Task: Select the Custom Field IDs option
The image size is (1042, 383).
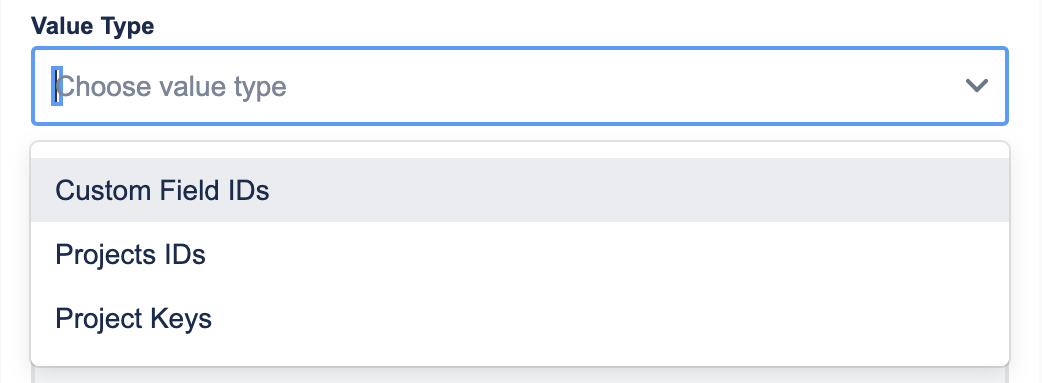Action: click(520, 190)
